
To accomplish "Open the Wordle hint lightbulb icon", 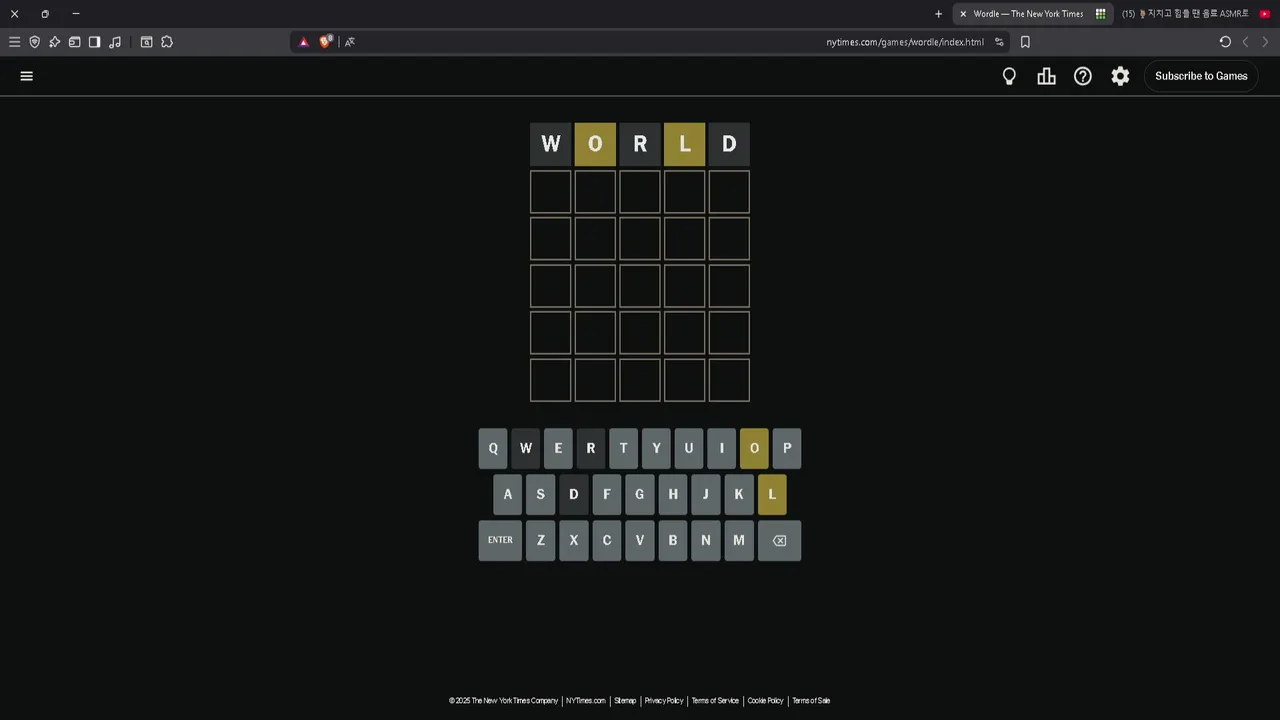I will click(1009, 76).
